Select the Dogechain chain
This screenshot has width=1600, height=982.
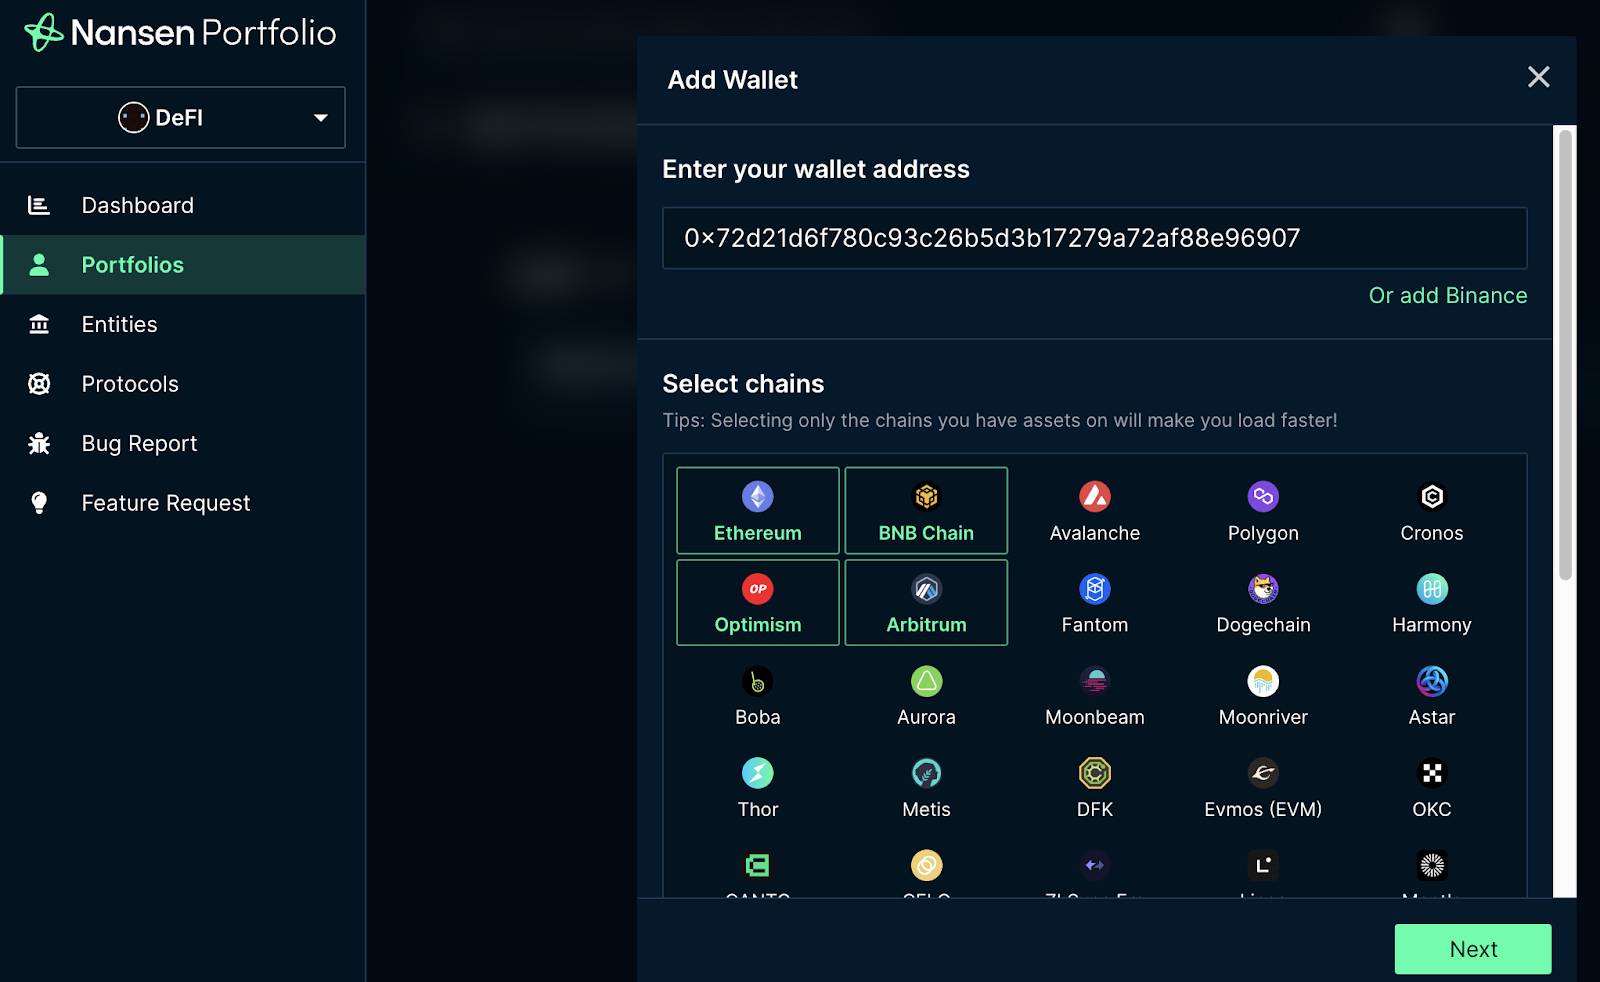click(x=1263, y=603)
